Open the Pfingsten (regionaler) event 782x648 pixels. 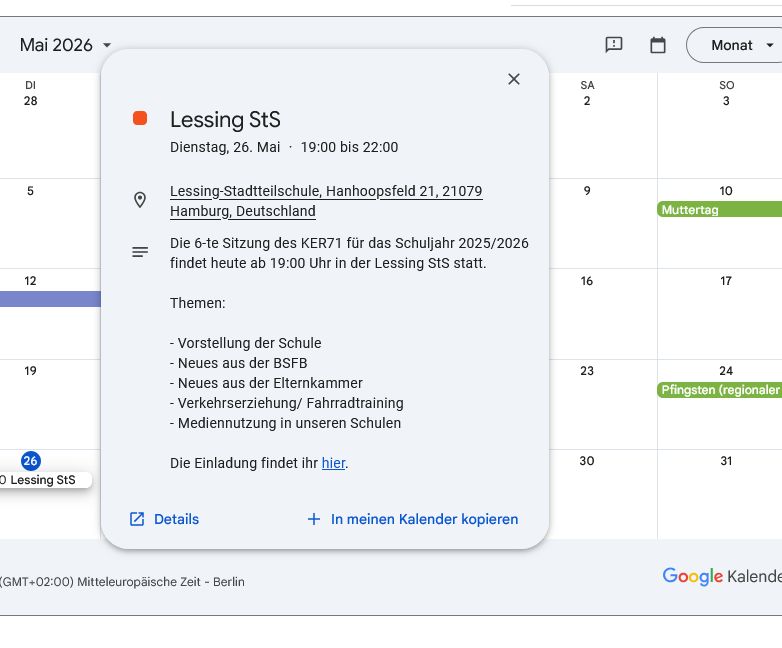(x=720, y=390)
